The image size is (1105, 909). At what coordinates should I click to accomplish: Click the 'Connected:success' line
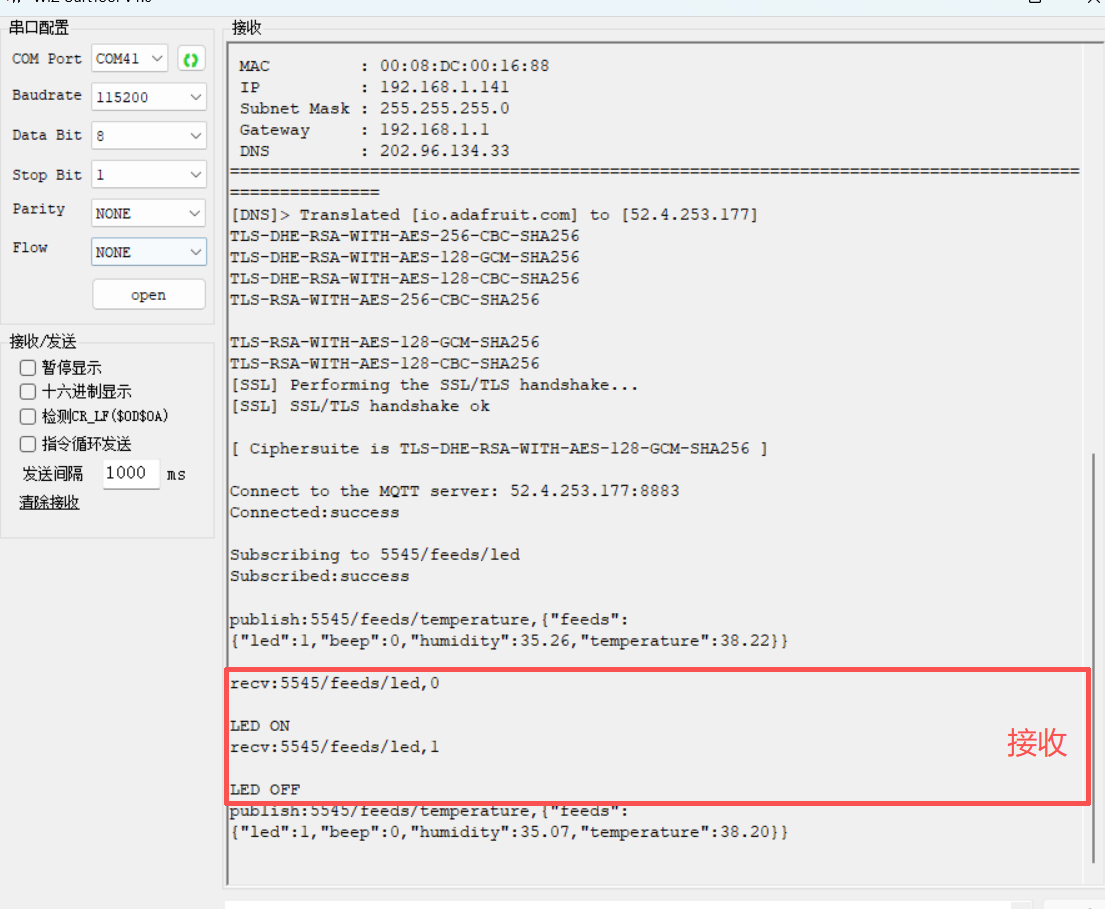314,512
